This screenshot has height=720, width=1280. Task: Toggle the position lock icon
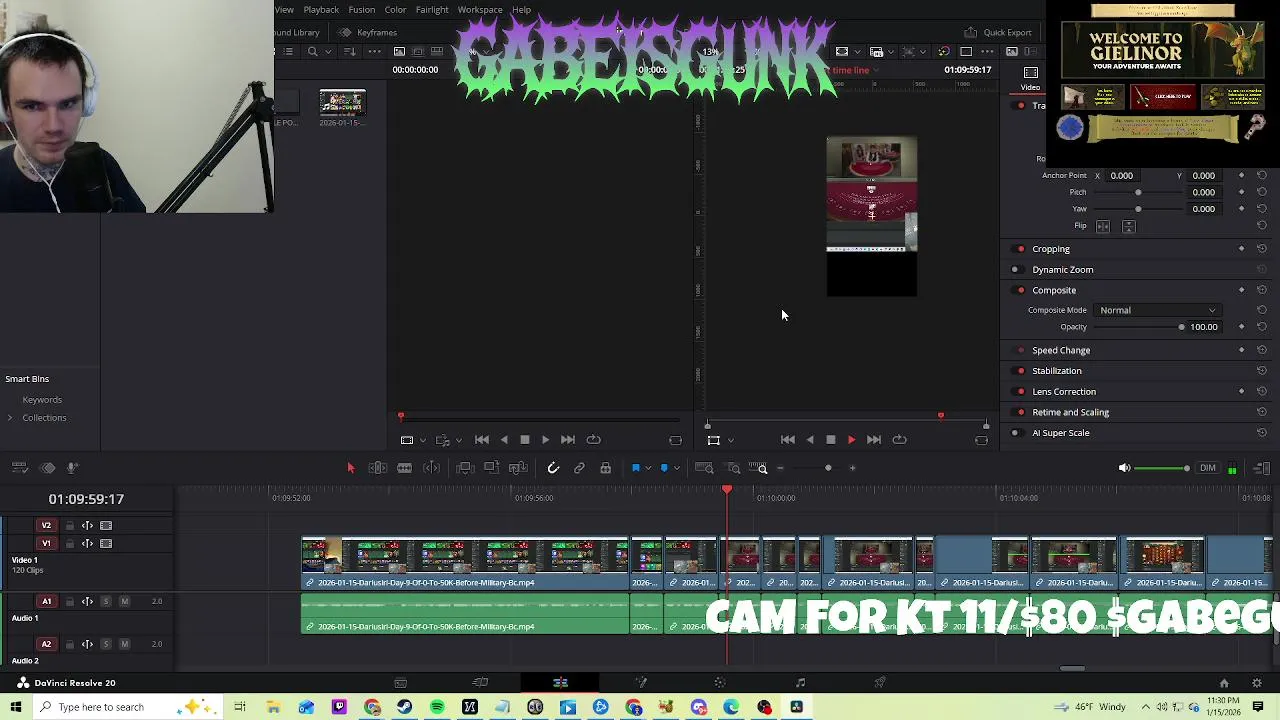605,468
